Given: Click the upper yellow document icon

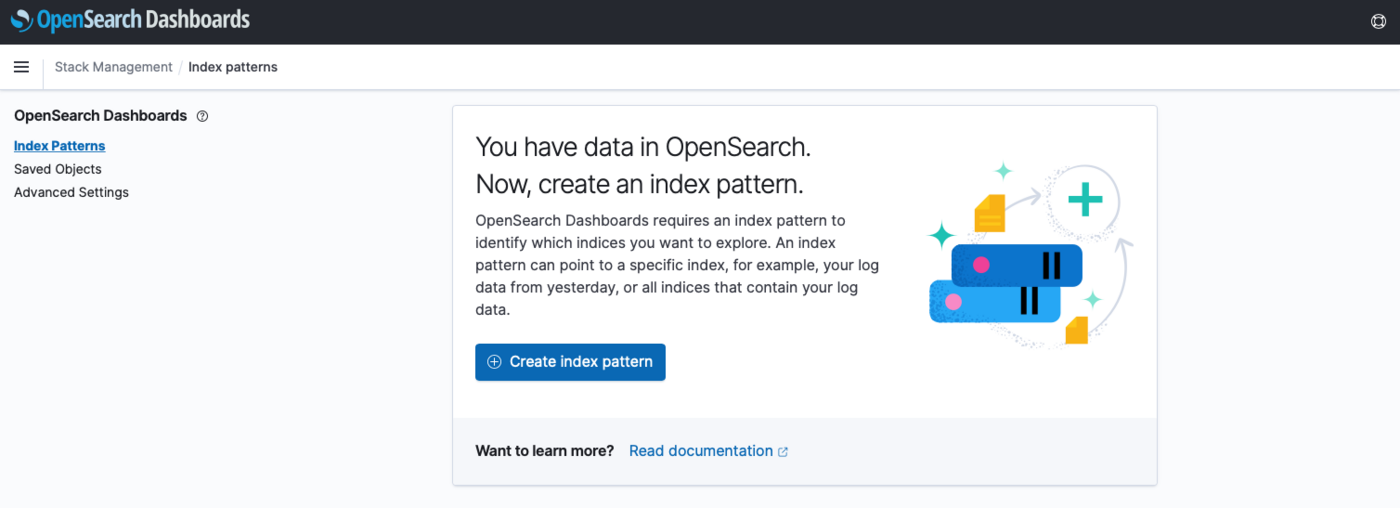Looking at the screenshot, I should pos(989,213).
